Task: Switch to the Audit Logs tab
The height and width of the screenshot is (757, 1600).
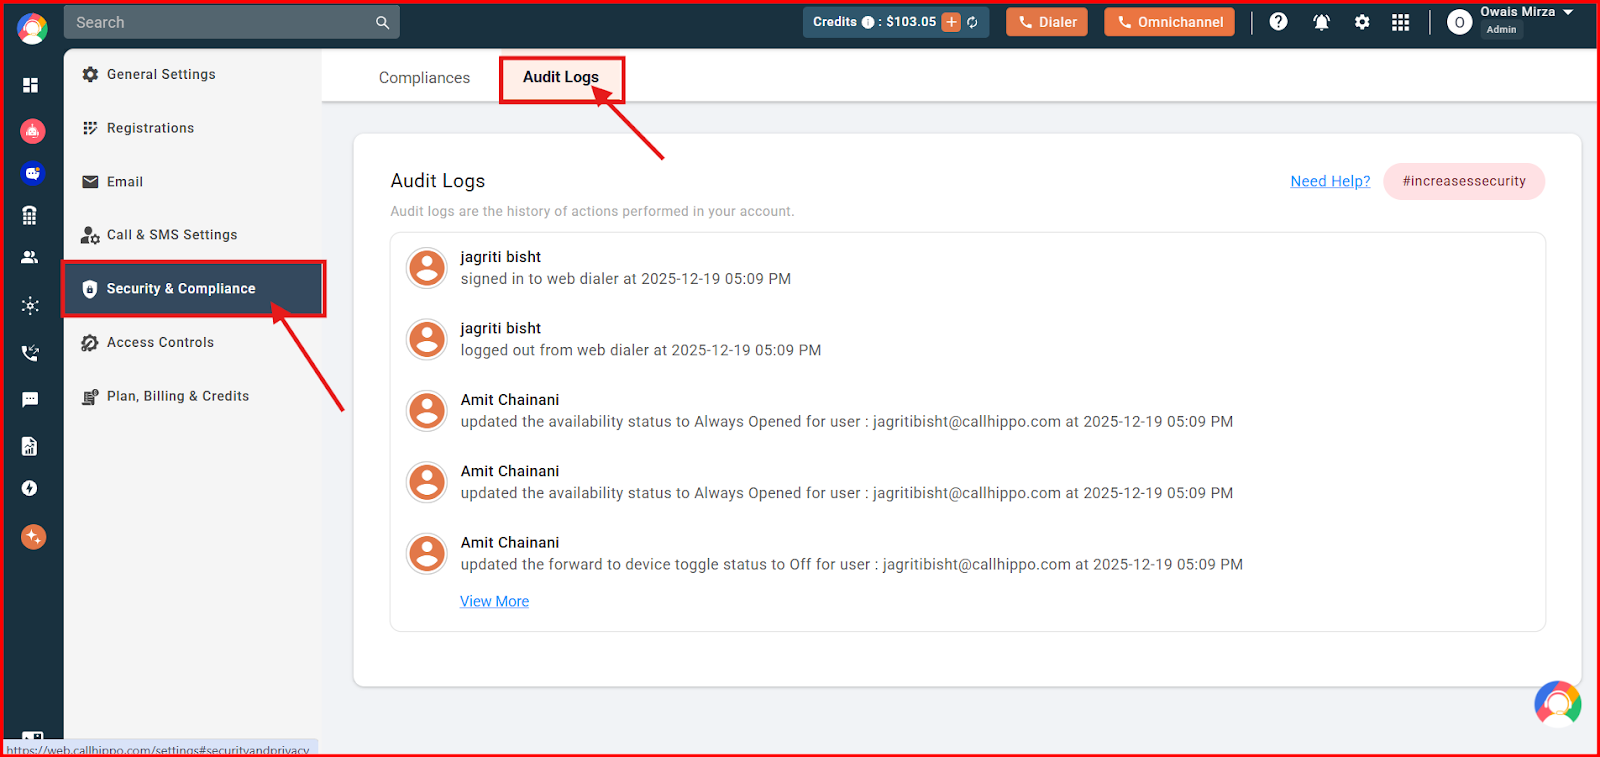Action: click(x=561, y=77)
